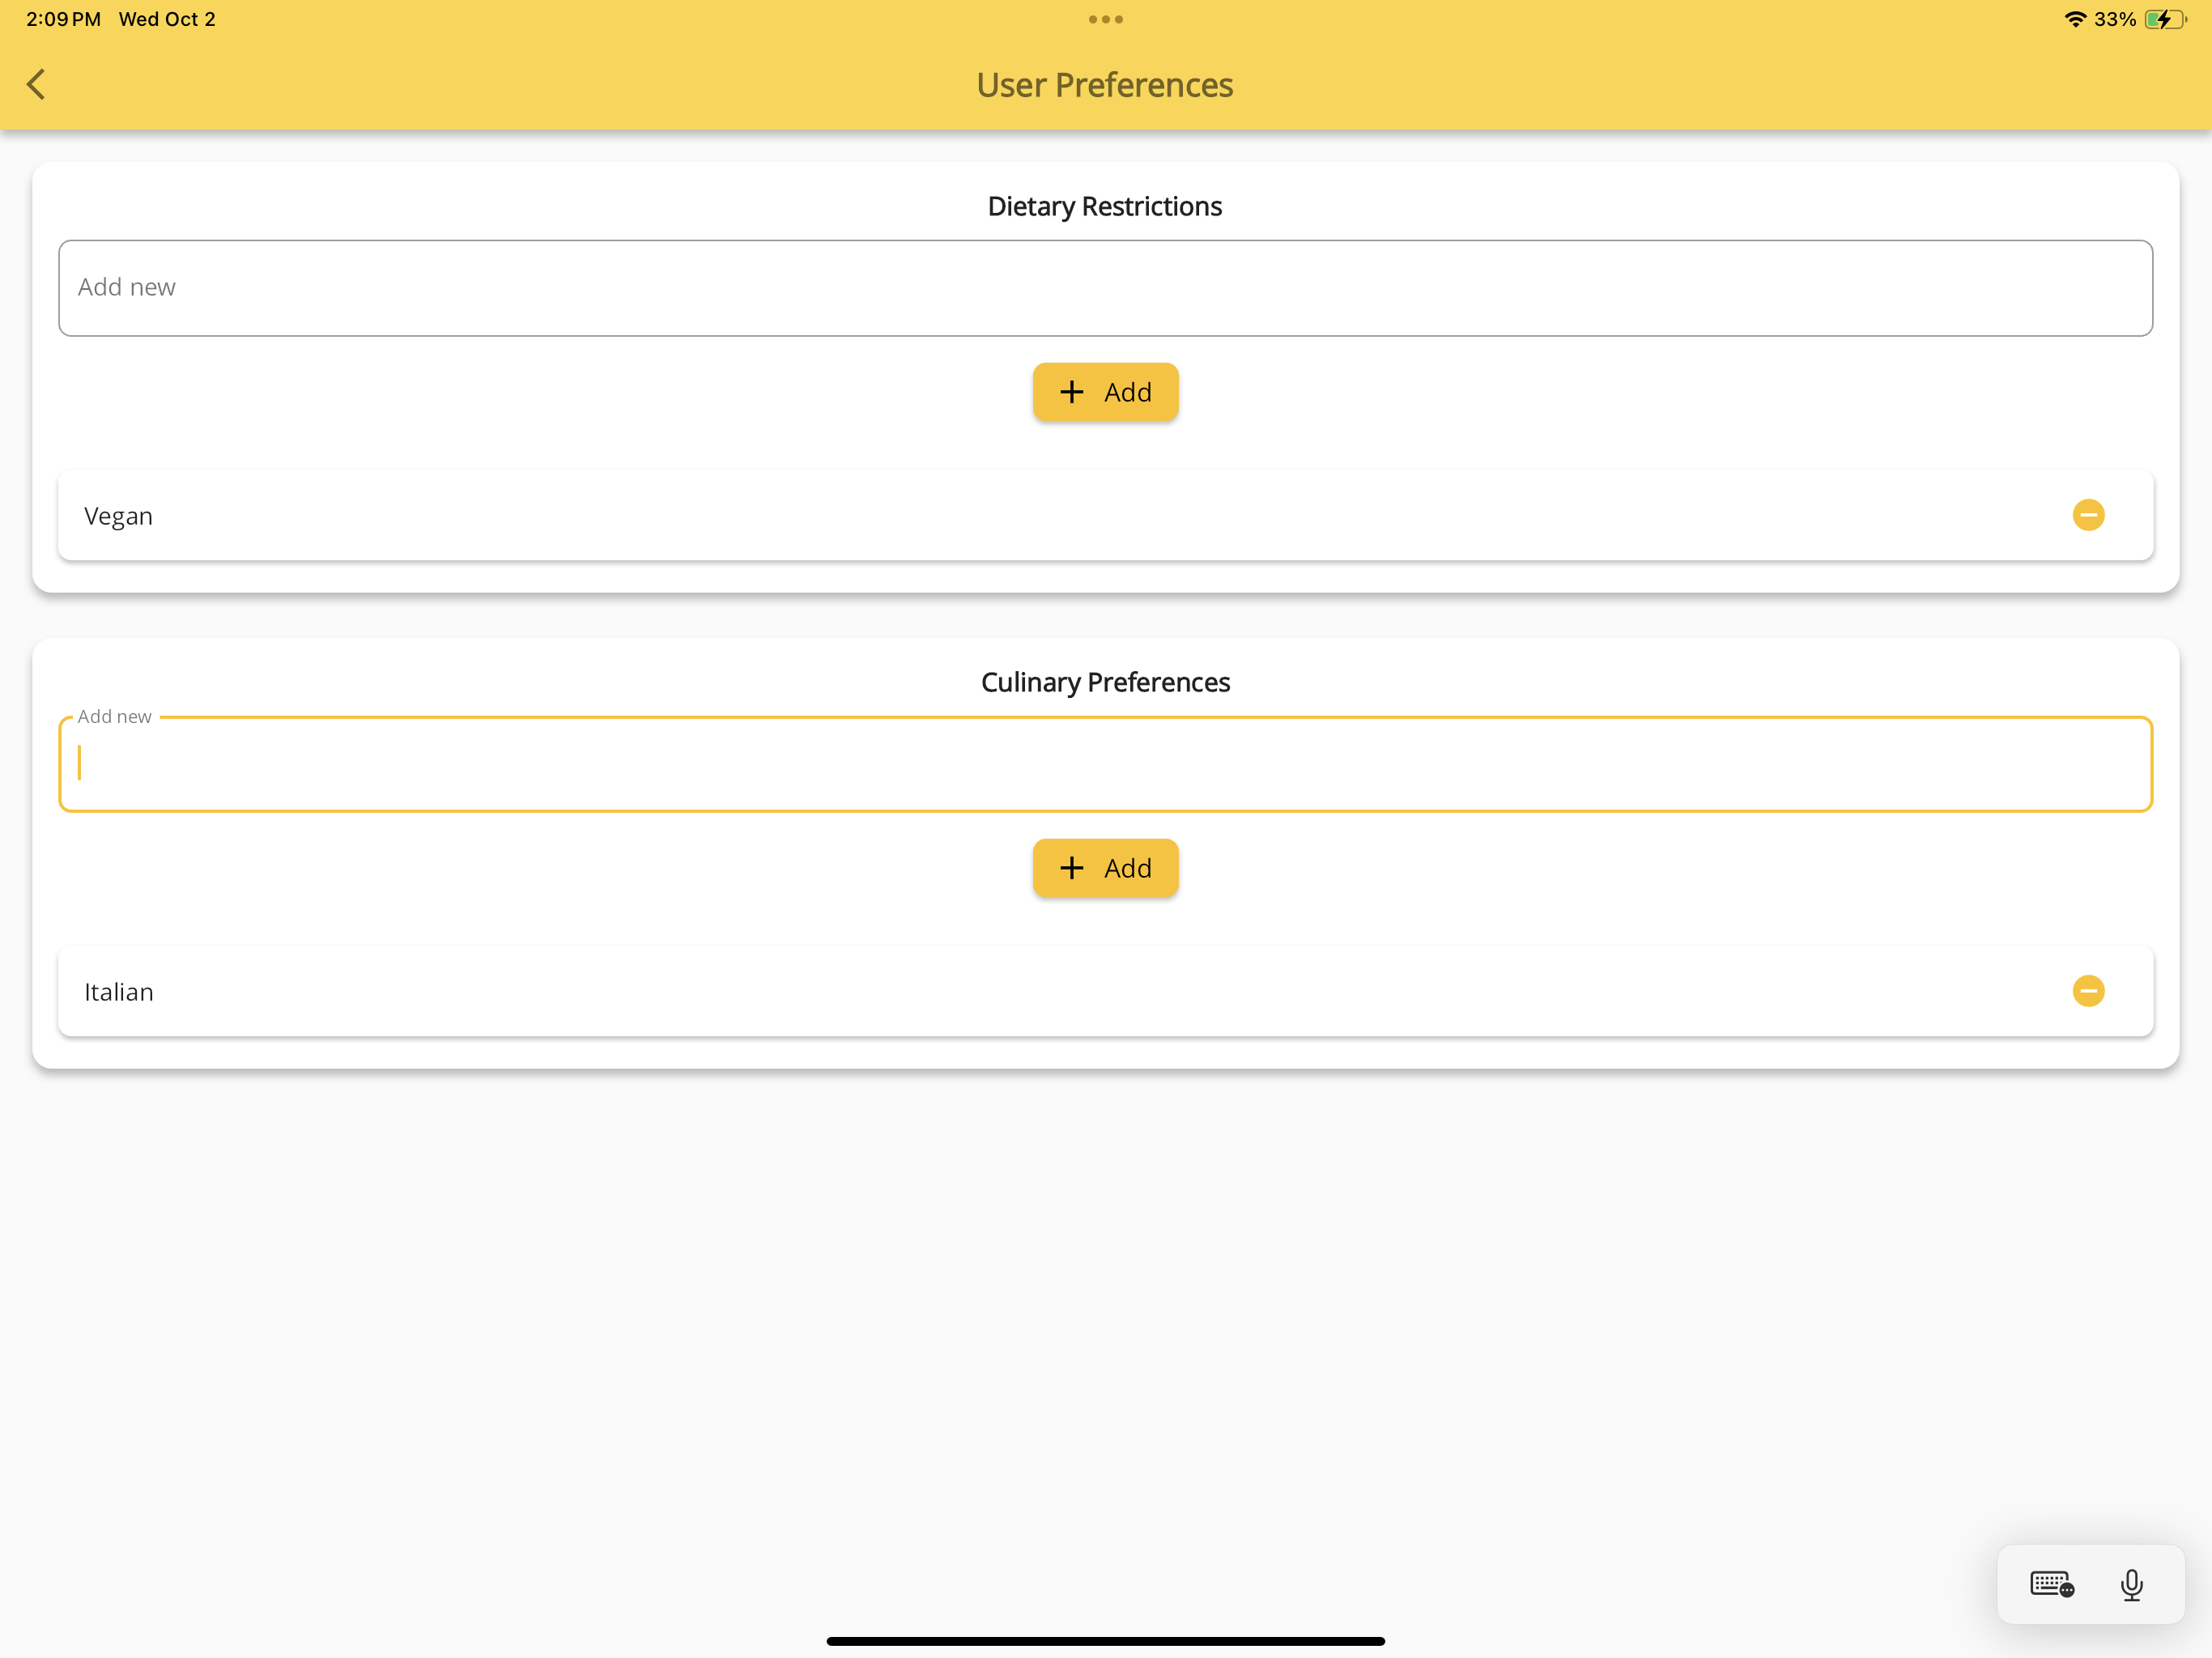Select the Italian list item
Image resolution: width=2212 pixels, height=1658 pixels.
(1106, 991)
